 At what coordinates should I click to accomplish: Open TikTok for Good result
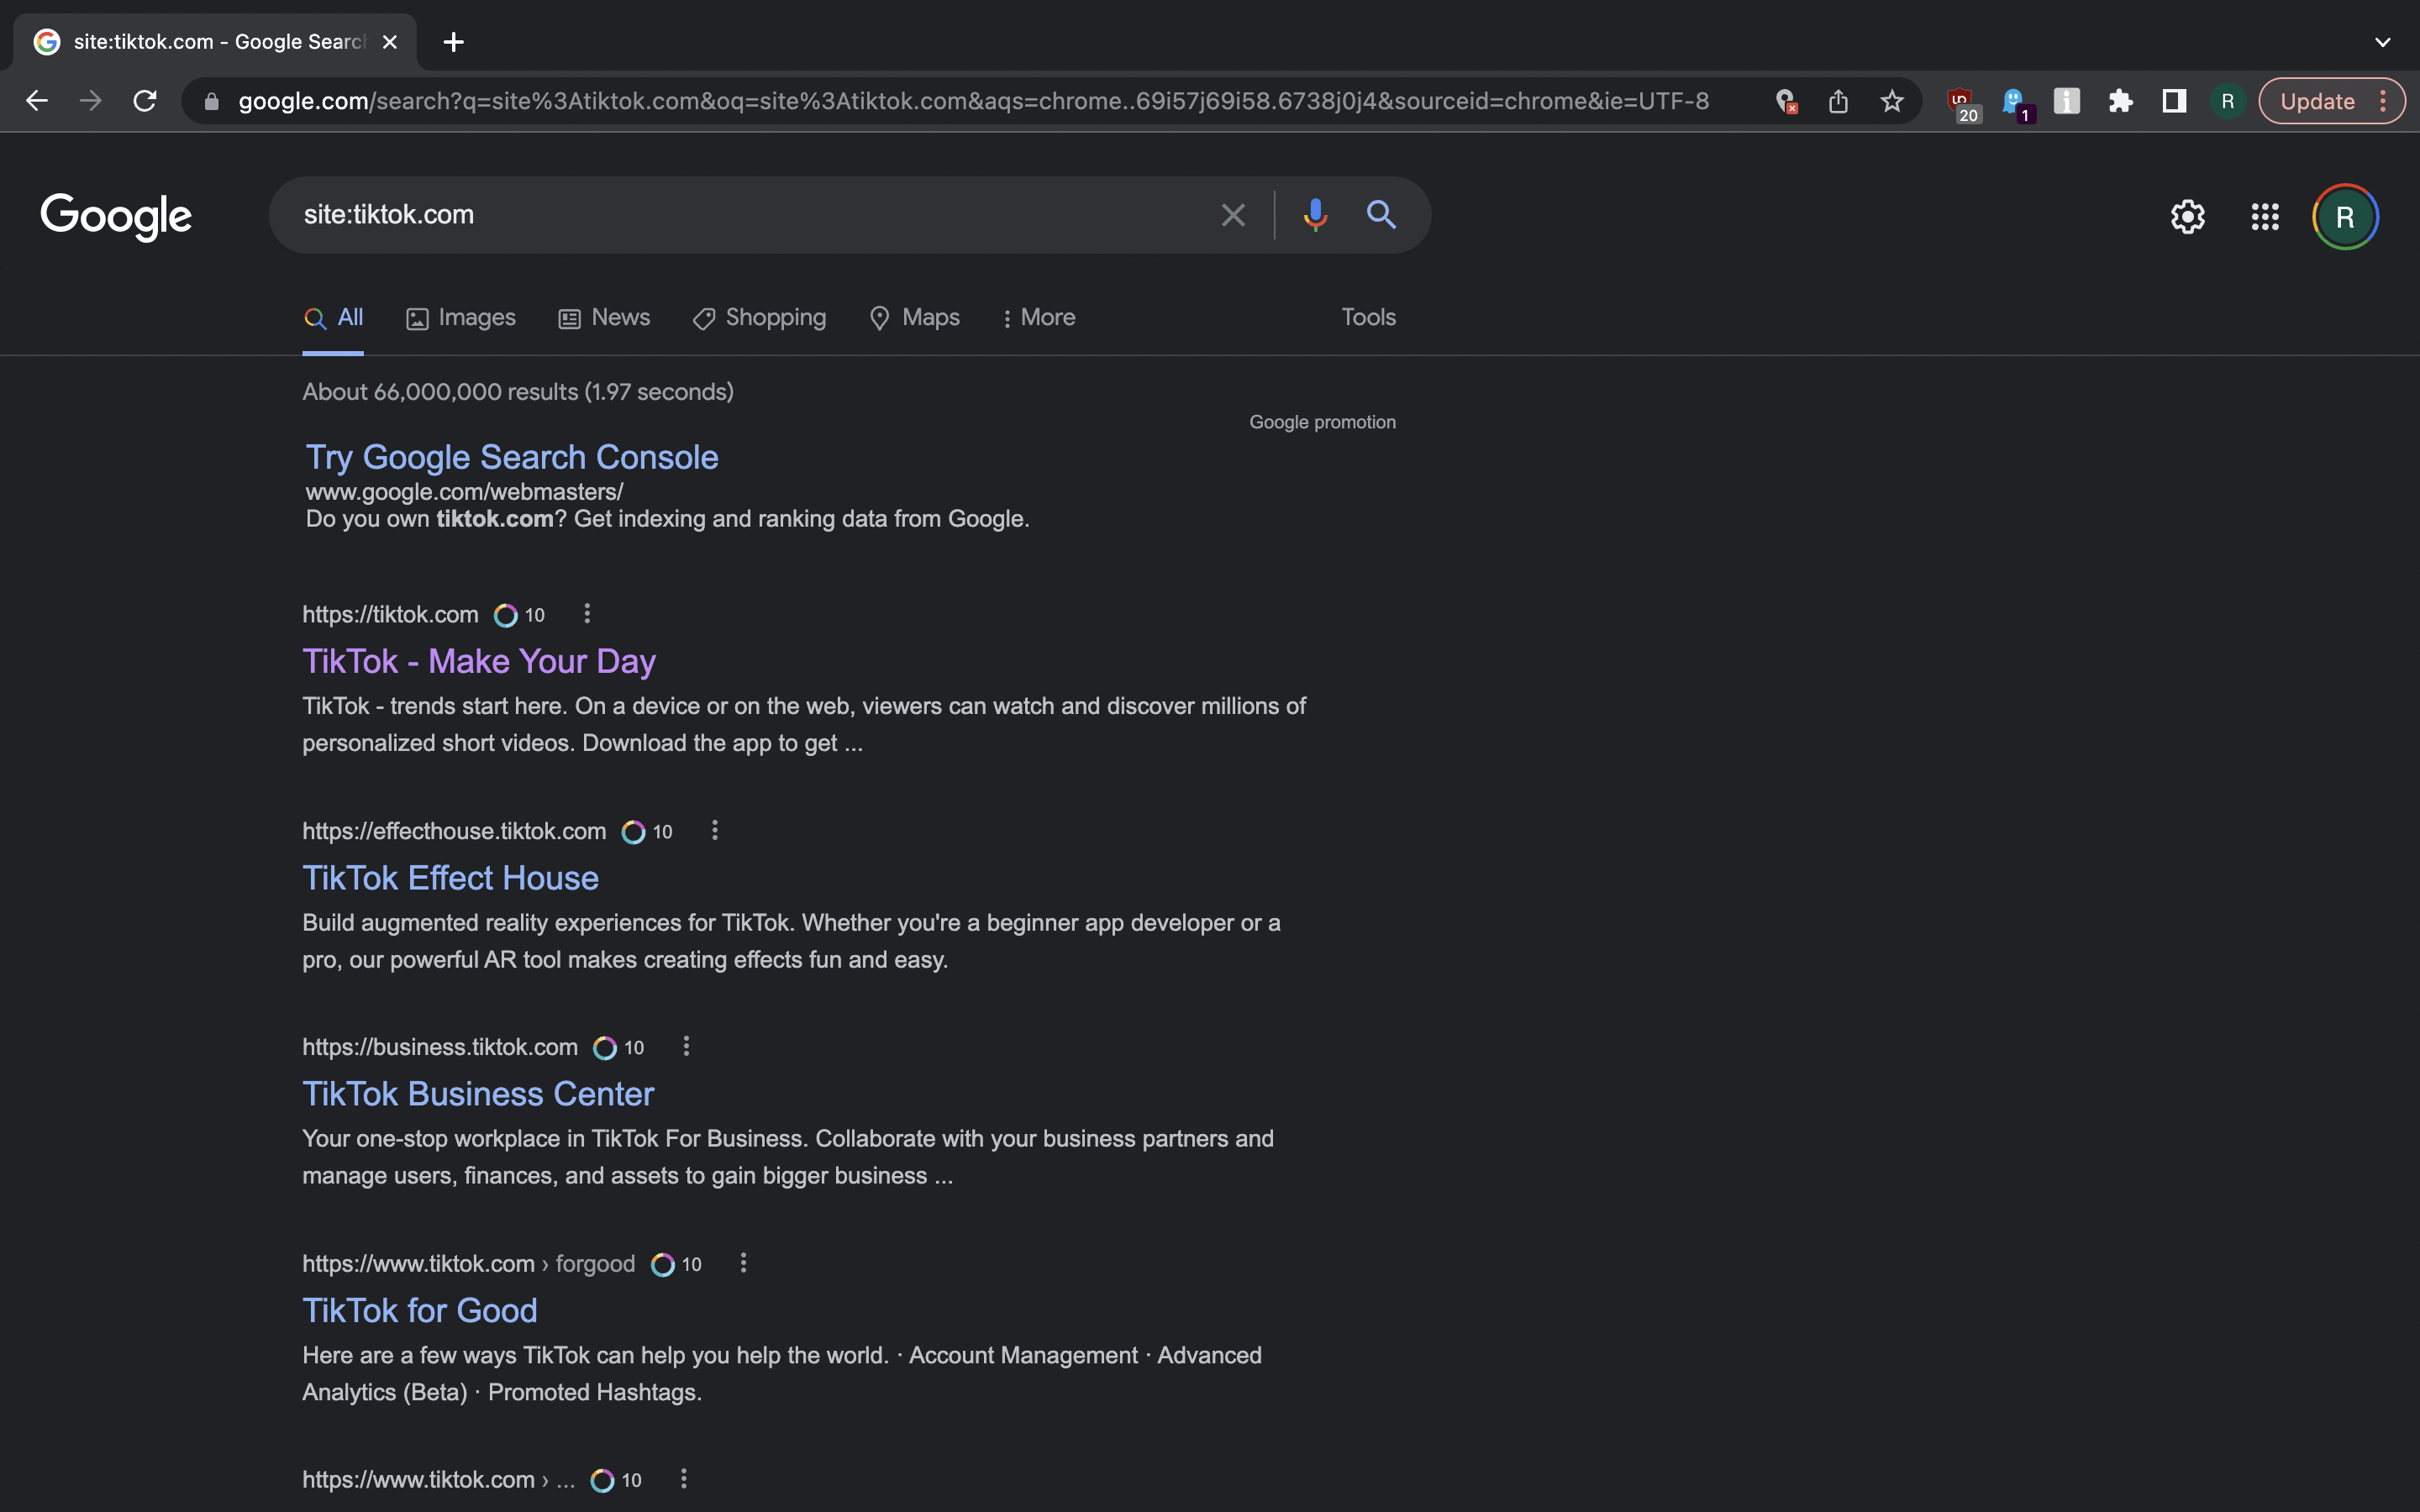pyautogui.click(x=420, y=1310)
